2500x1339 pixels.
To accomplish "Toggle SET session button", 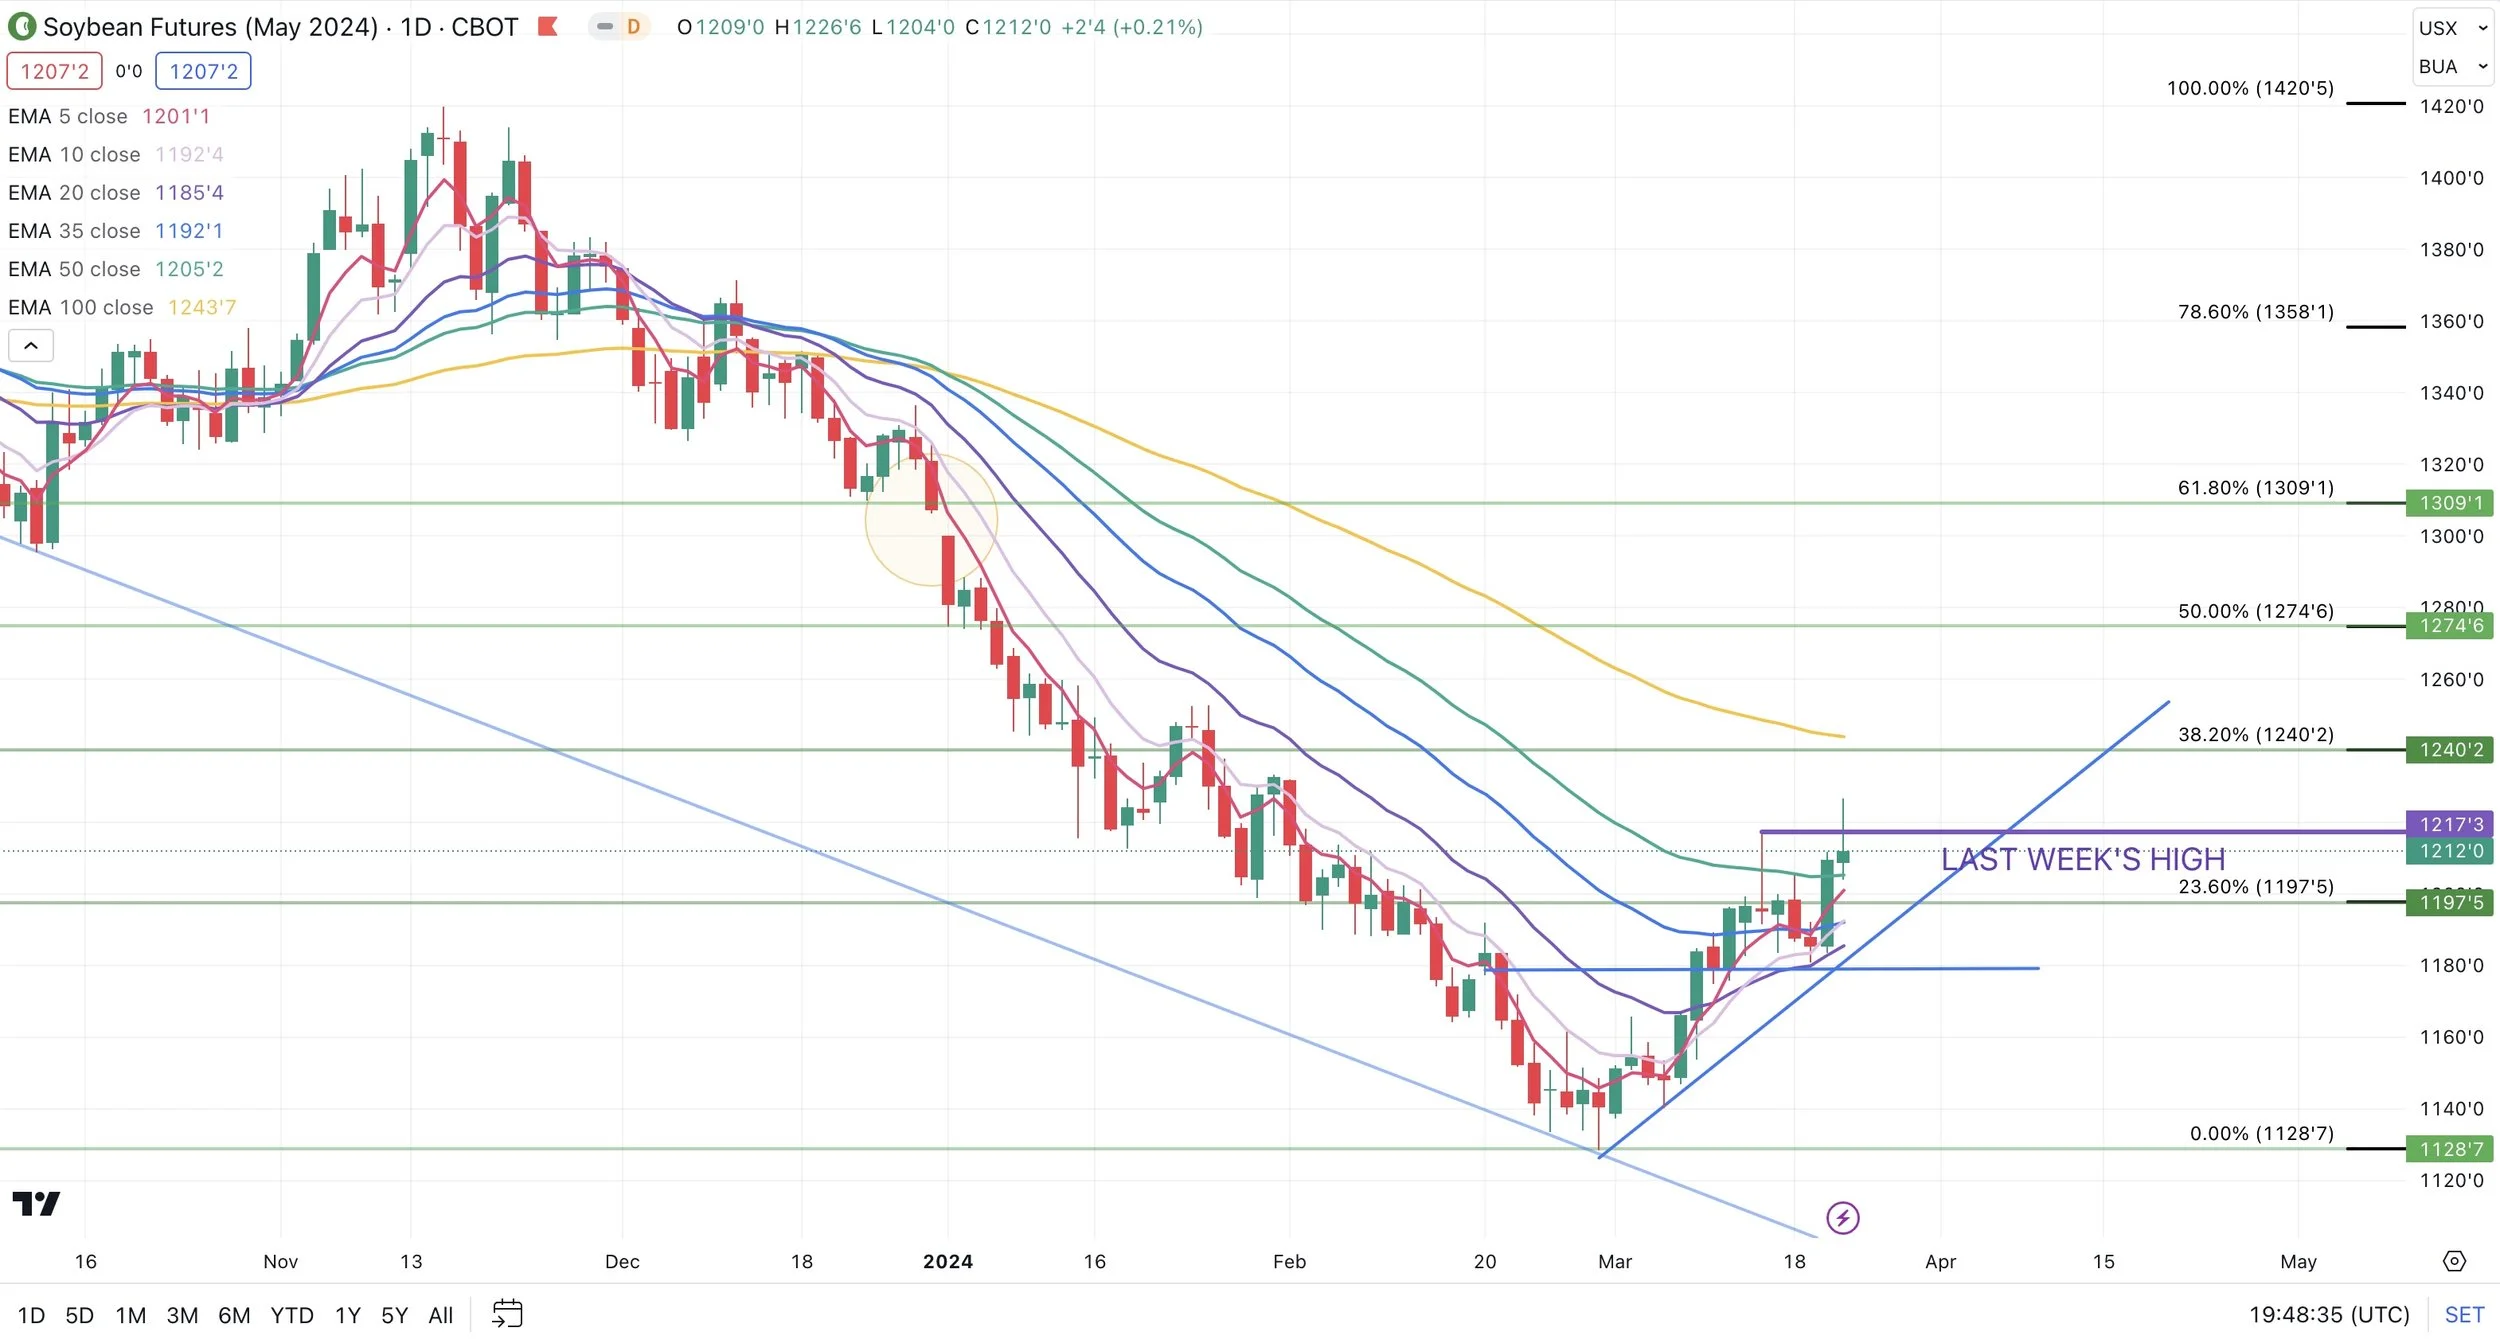I will (x=2464, y=1315).
